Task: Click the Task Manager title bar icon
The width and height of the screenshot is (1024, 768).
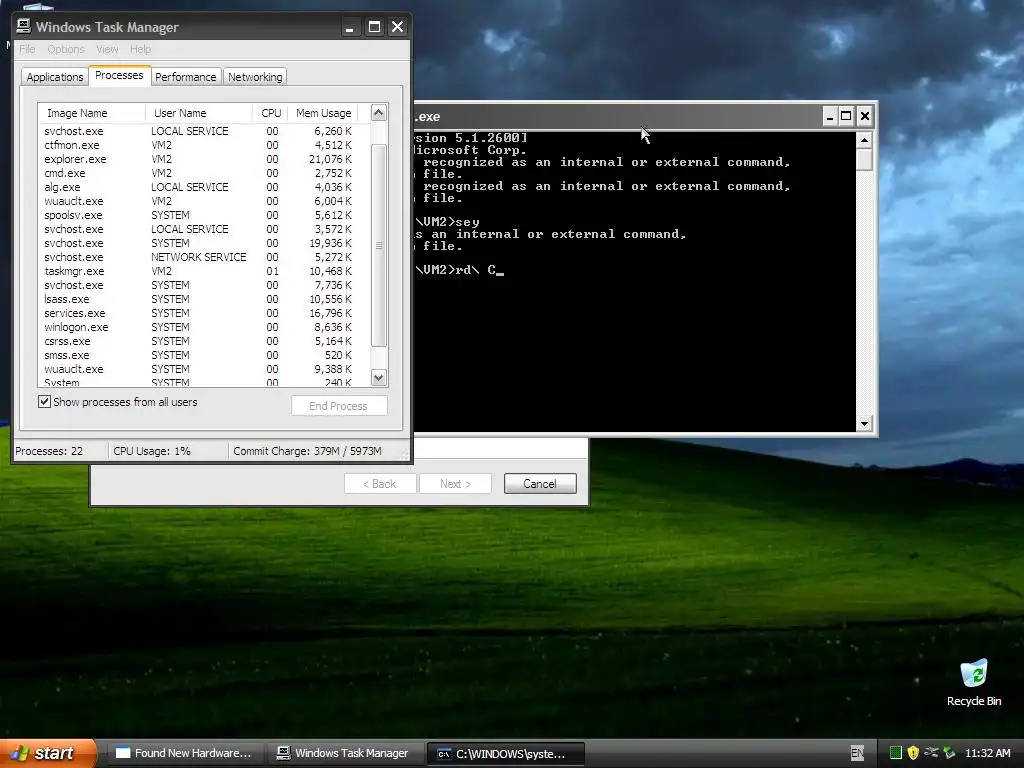Action: coord(24,26)
